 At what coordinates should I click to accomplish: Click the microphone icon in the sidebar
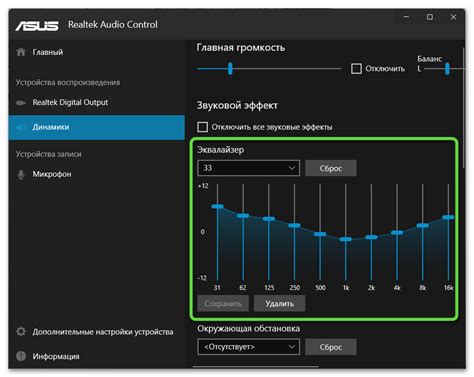tap(21, 174)
